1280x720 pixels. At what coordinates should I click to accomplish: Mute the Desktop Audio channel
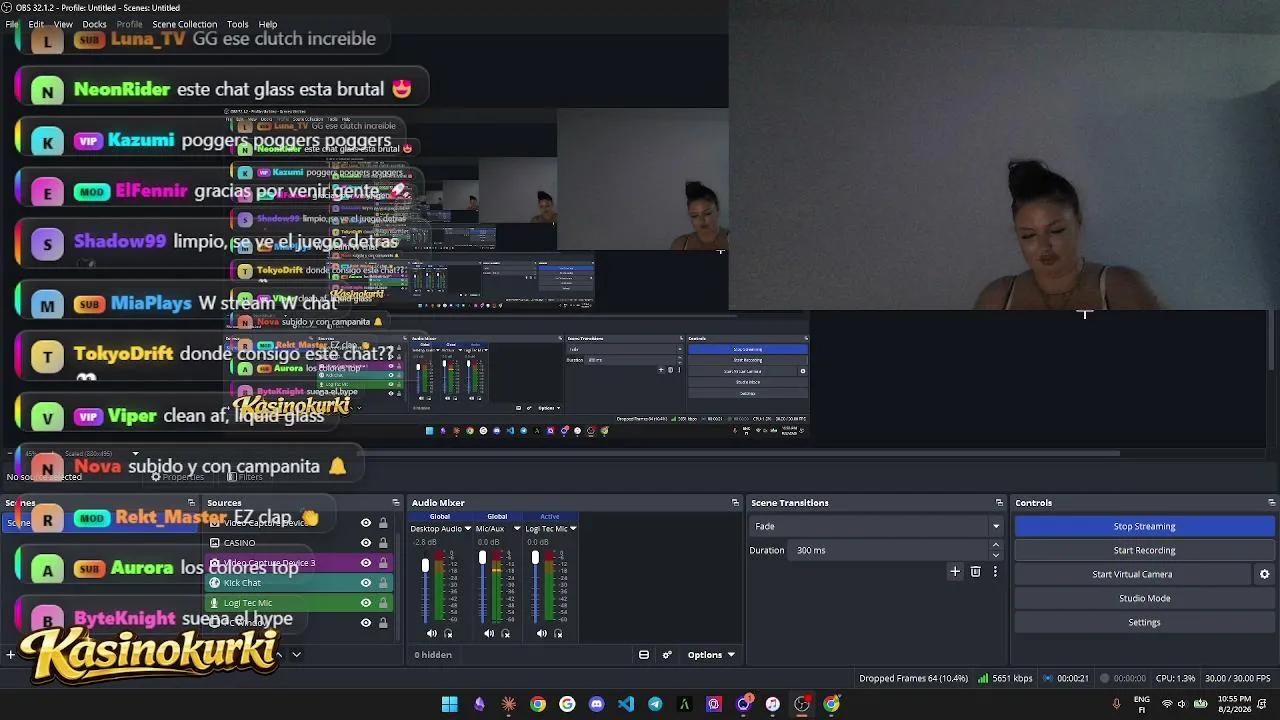[432, 633]
